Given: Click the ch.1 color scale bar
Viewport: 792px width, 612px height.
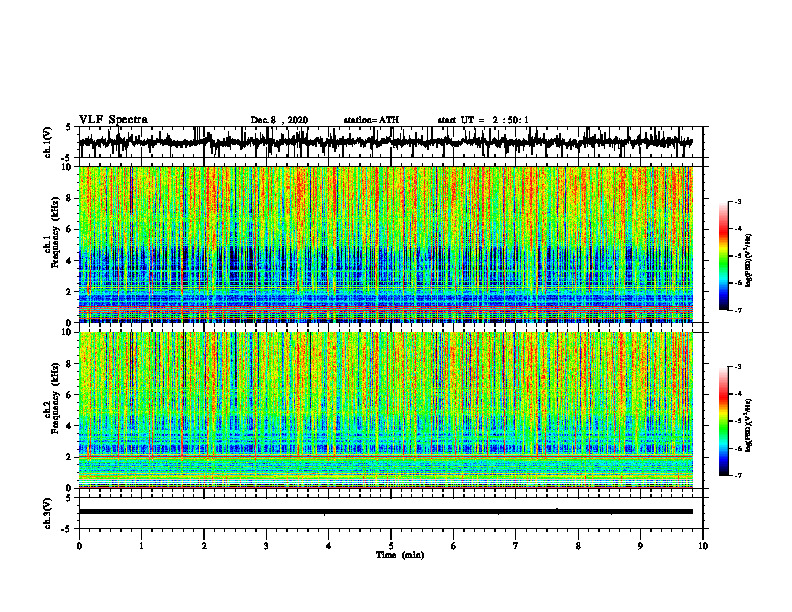Looking at the screenshot, I should click(x=724, y=256).
